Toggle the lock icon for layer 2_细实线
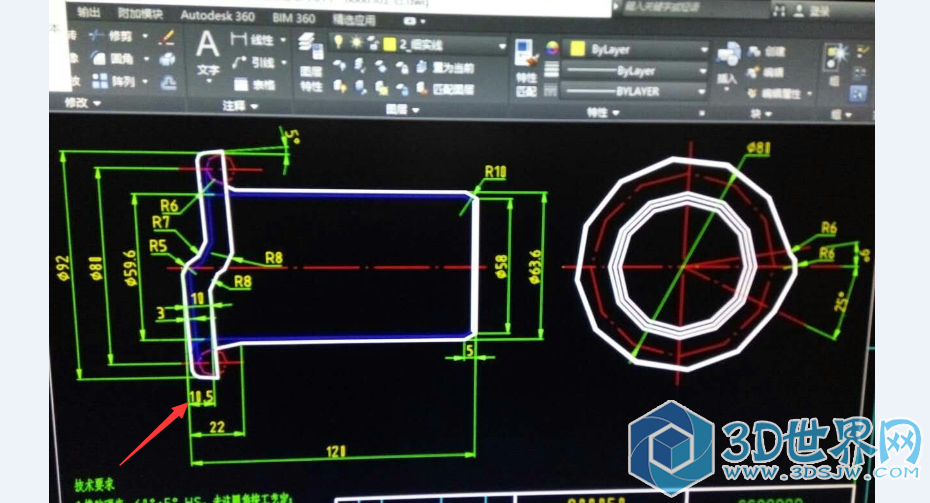930x503 pixels. pos(373,43)
